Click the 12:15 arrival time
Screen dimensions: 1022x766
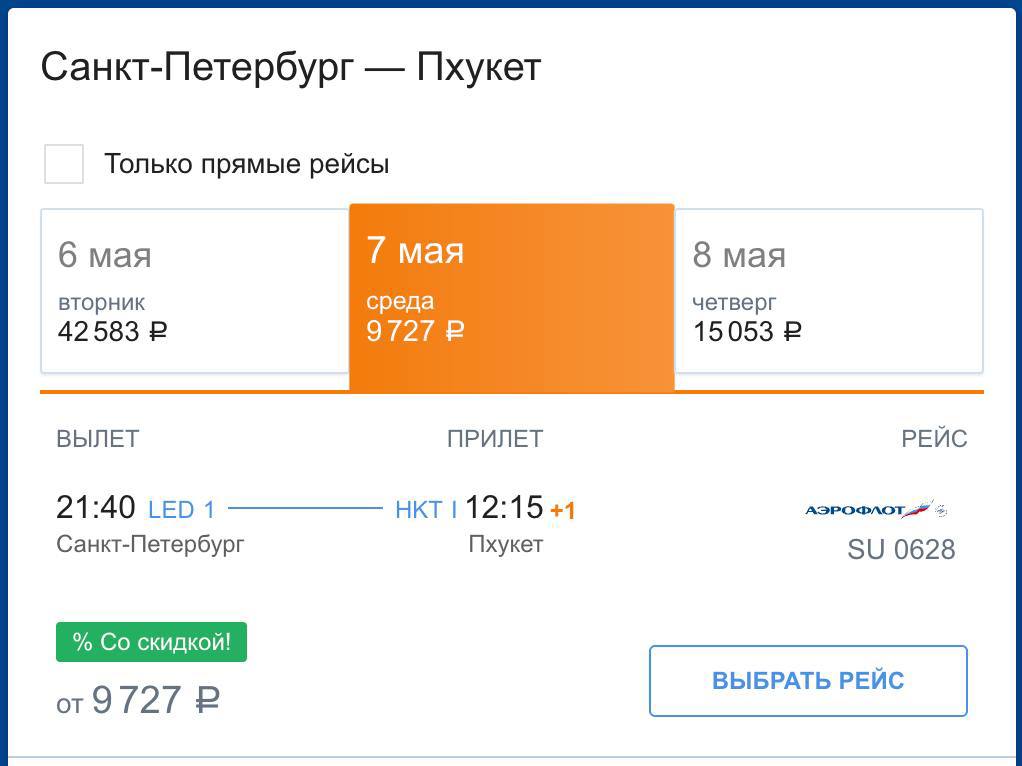click(x=504, y=508)
